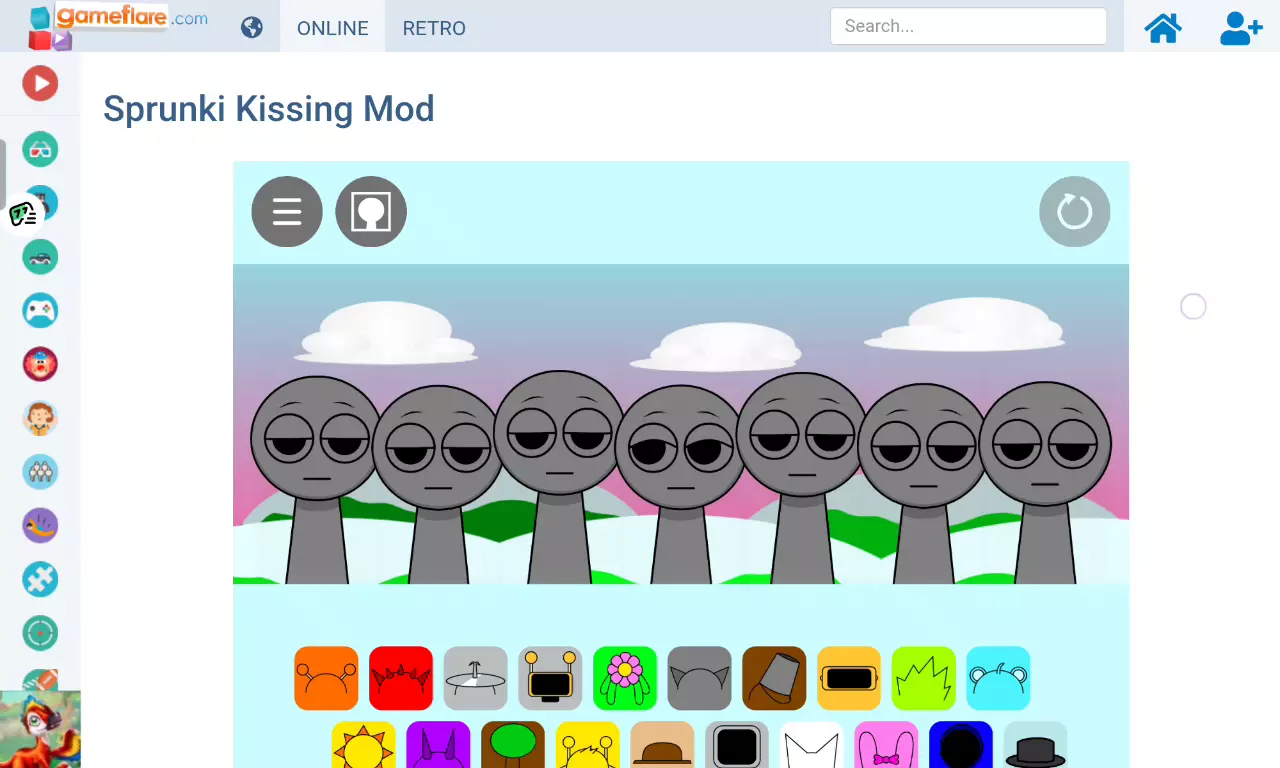
Task: Select the purple horned character icon
Action: pos(438,745)
